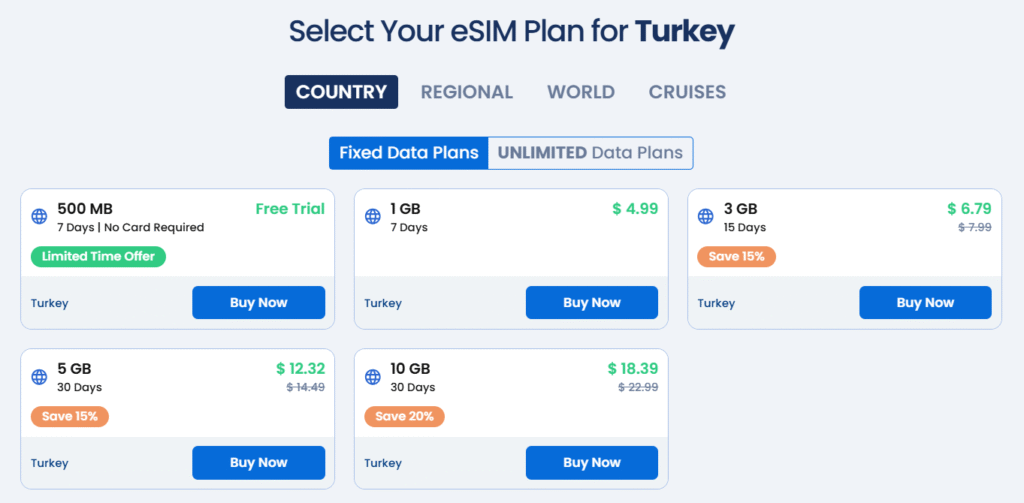Open the World tab
Image resolution: width=1024 pixels, height=503 pixels.
coord(580,92)
